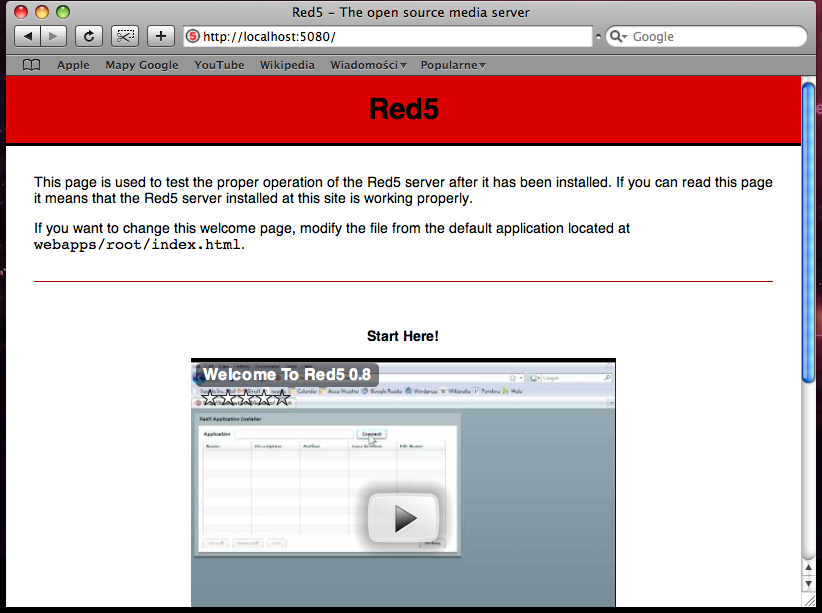Open the bookmarks book icon
Image resolution: width=822 pixels, height=613 pixels.
coord(31,65)
